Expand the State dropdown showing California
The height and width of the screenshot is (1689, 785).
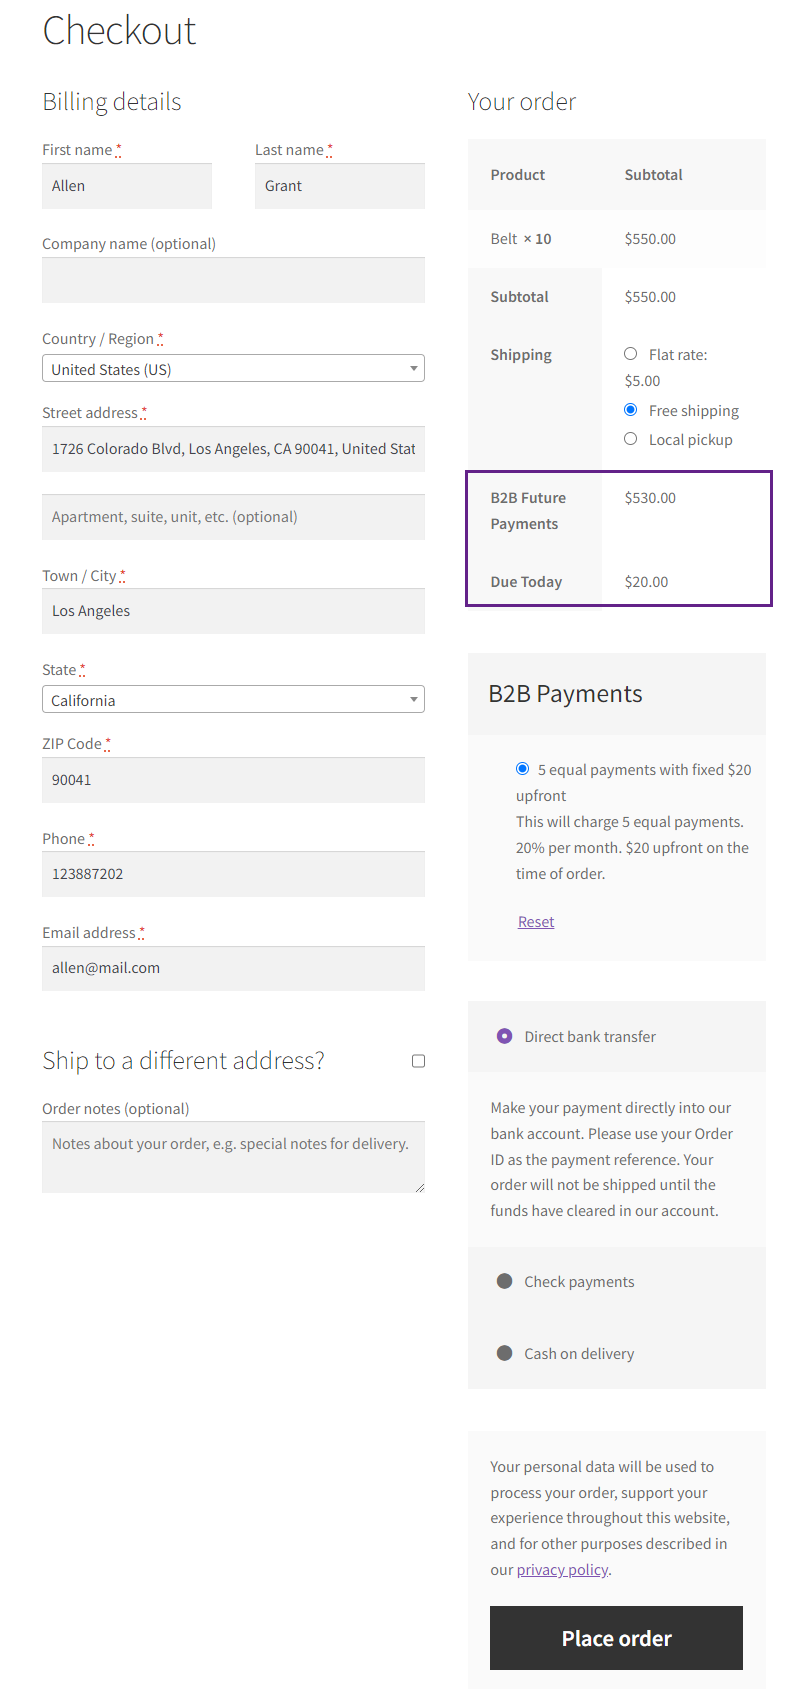[x=233, y=699]
